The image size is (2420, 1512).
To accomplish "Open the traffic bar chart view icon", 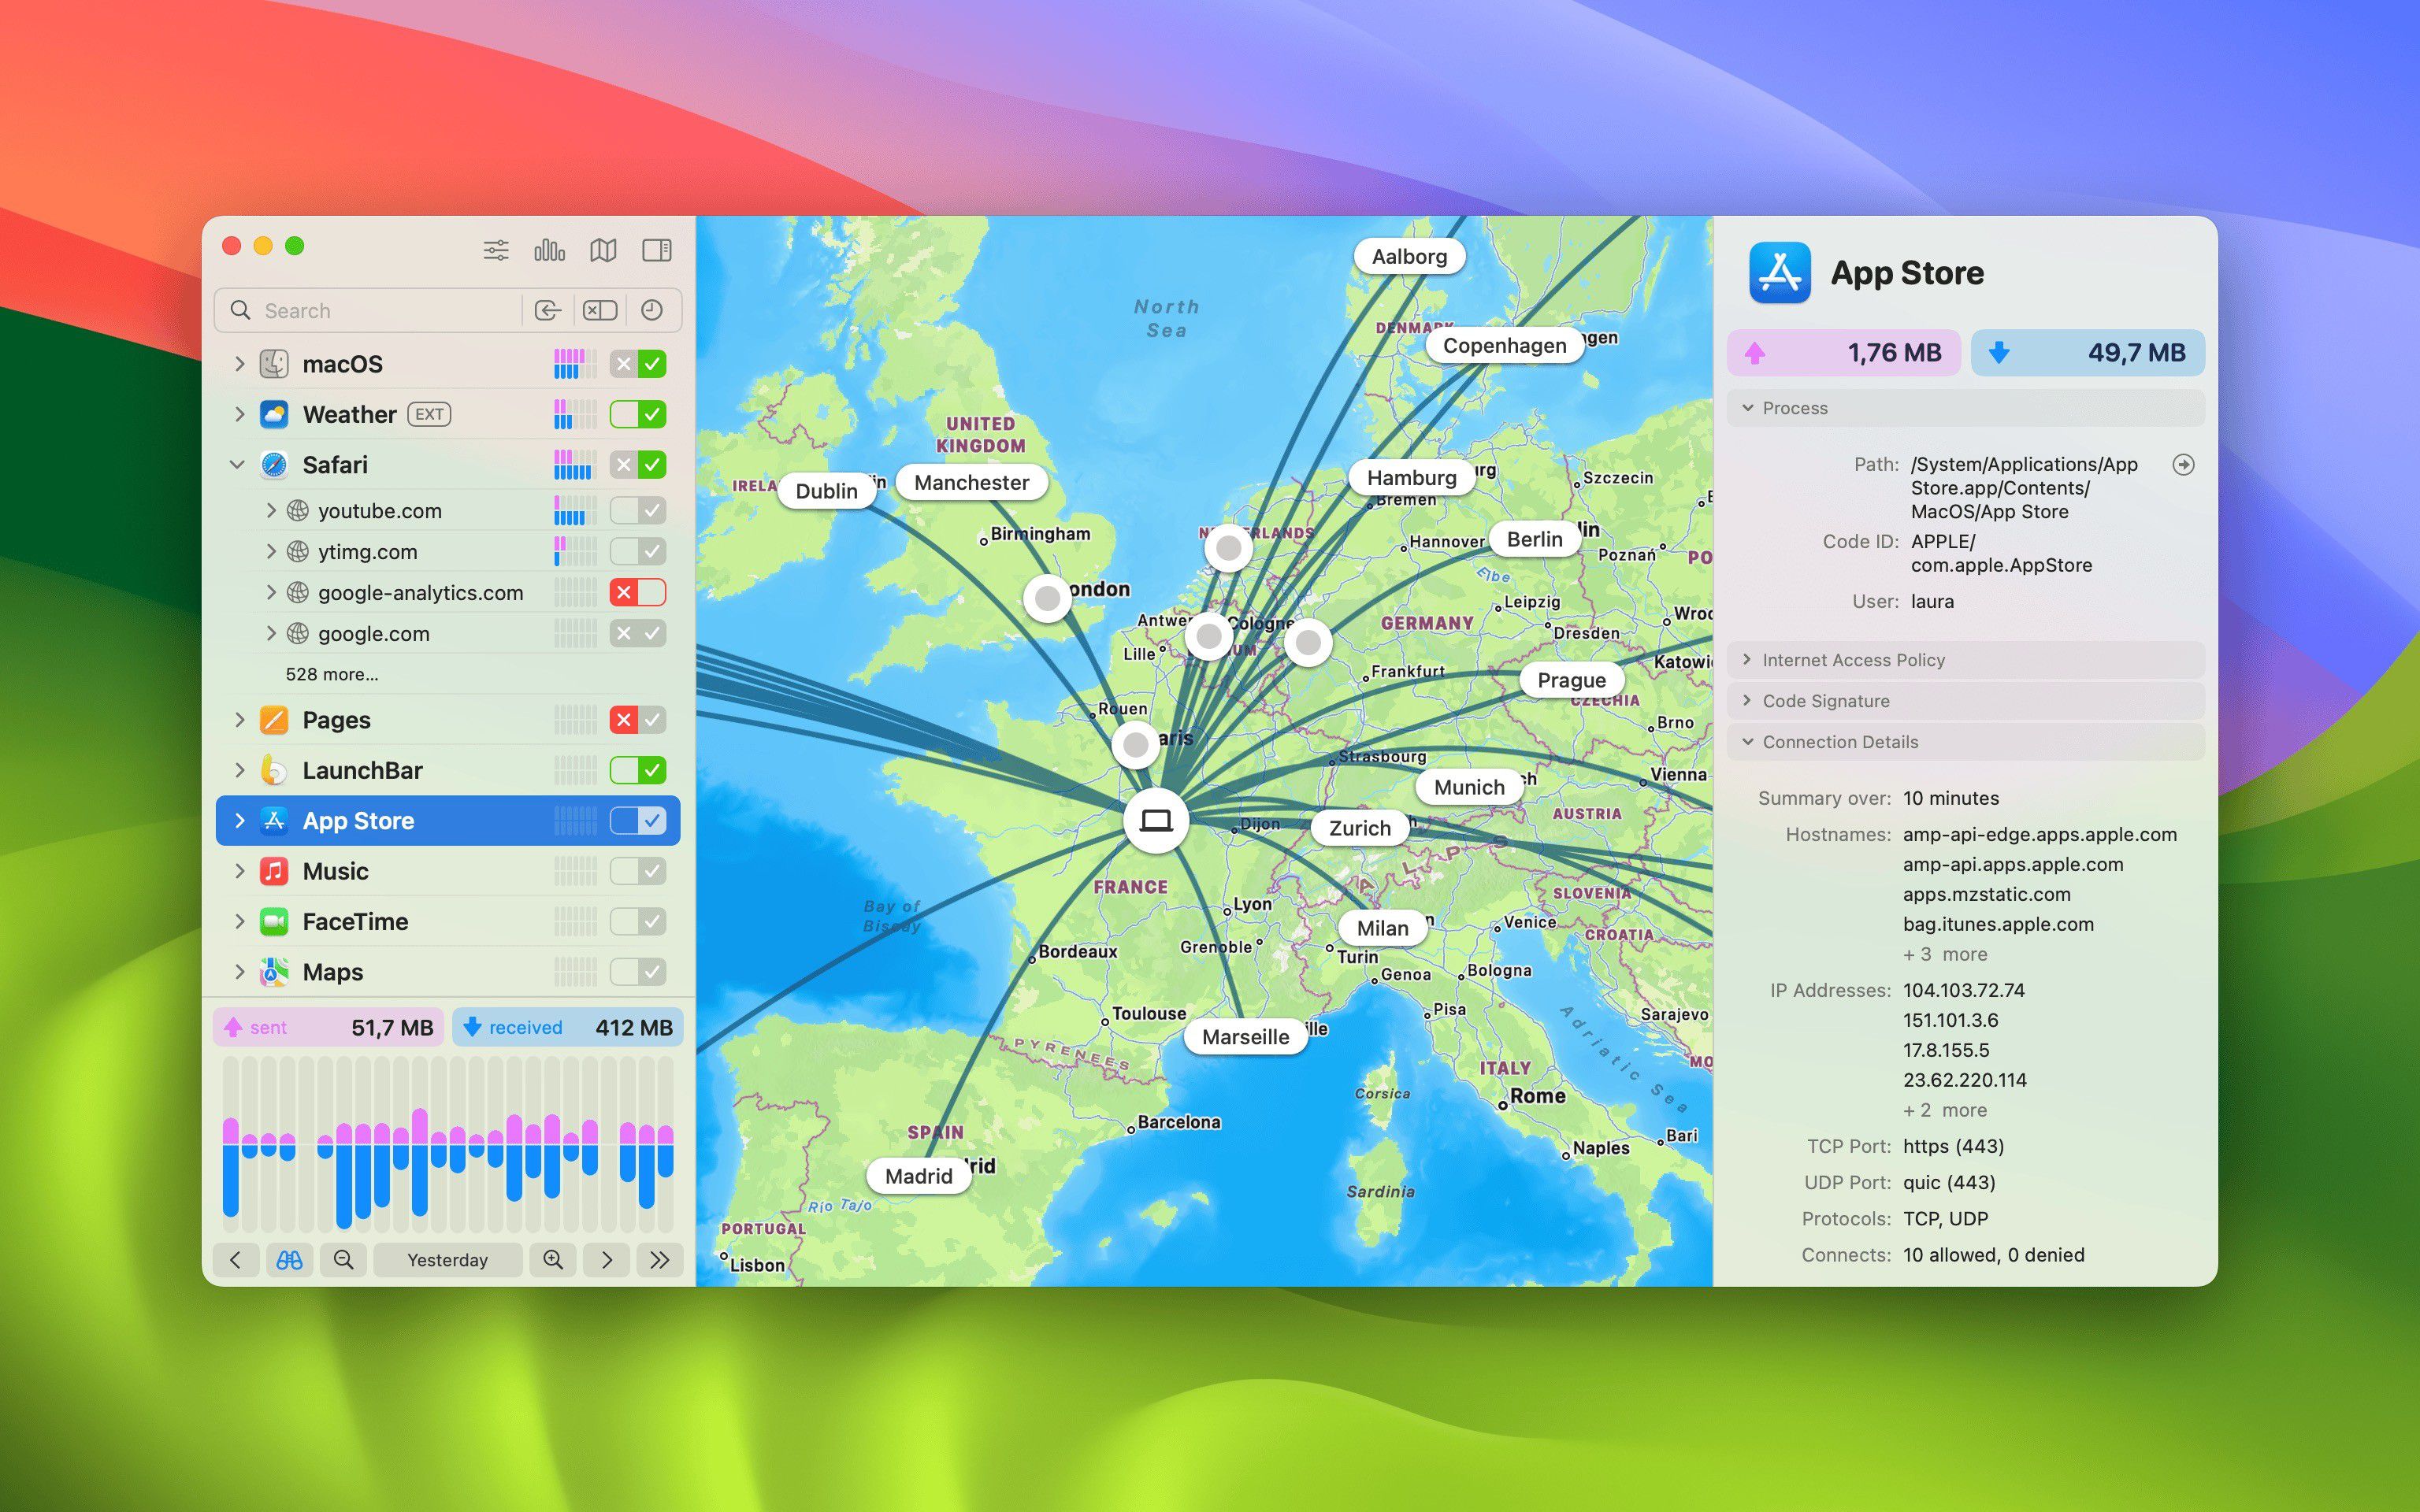I will (x=549, y=250).
